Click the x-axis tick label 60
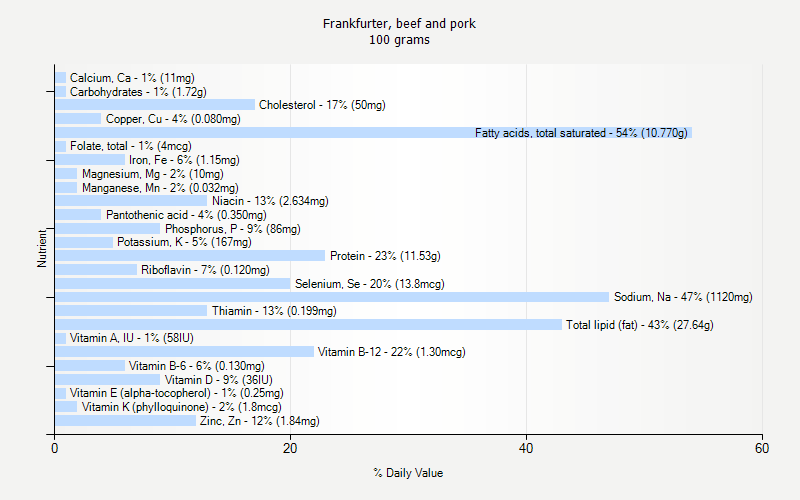Image resolution: width=800 pixels, height=500 pixels. [x=763, y=449]
